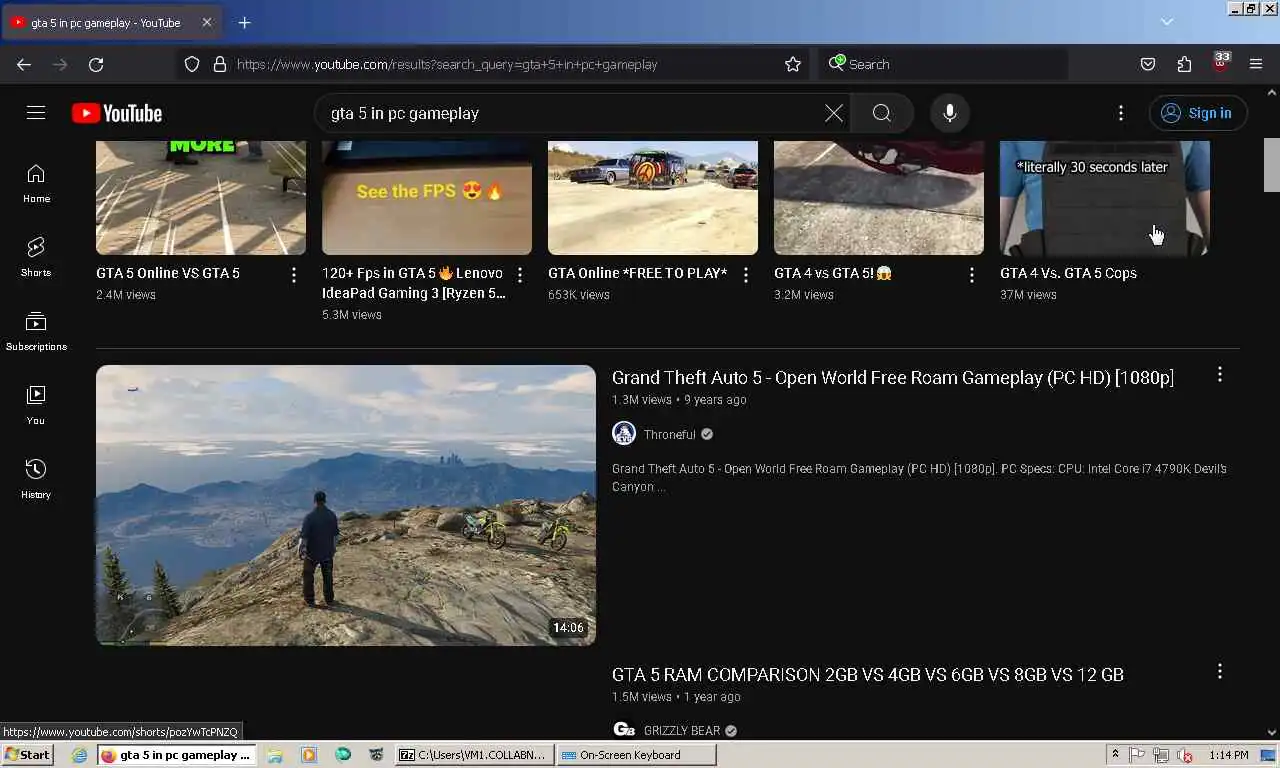Go to Home in the sidebar

click(36, 184)
